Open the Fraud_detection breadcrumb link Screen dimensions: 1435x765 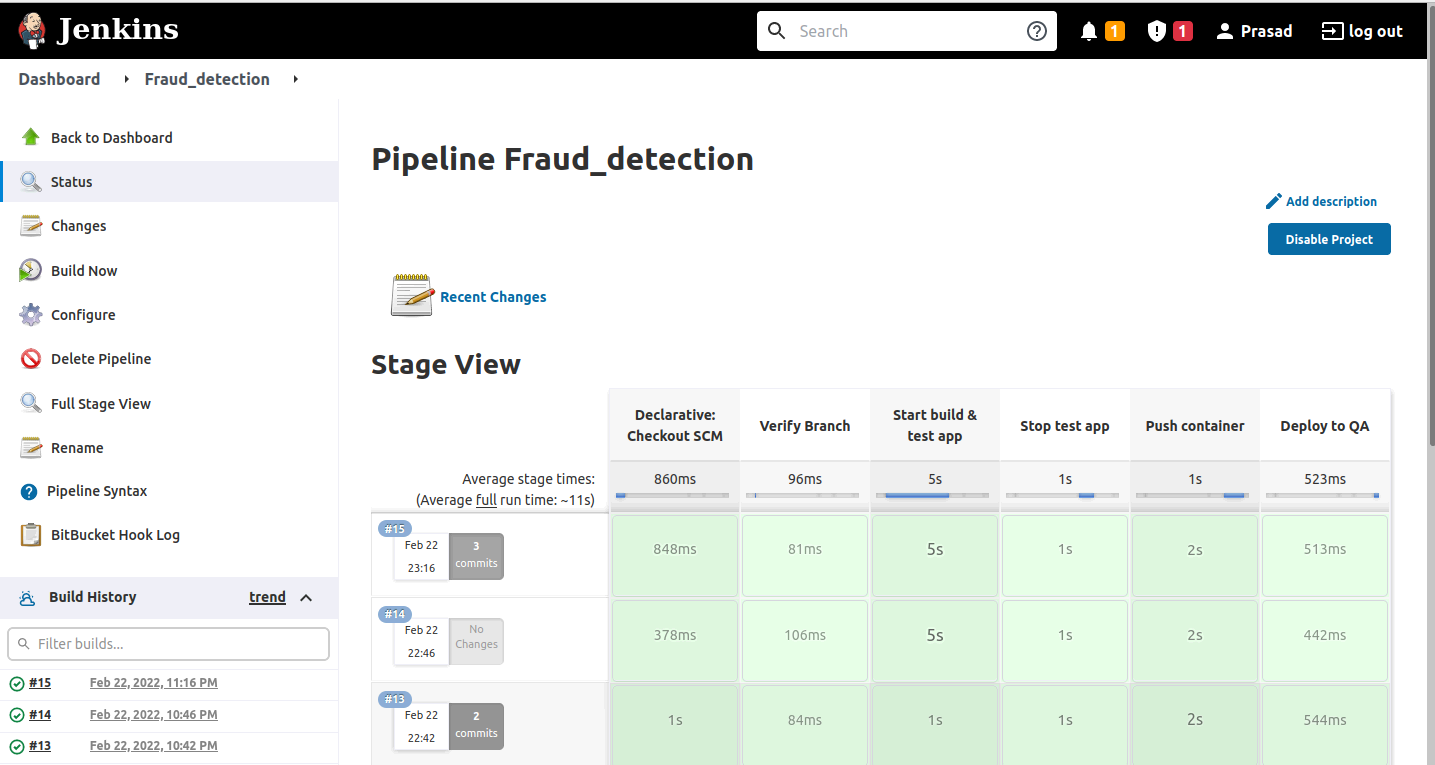[x=207, y=79]
